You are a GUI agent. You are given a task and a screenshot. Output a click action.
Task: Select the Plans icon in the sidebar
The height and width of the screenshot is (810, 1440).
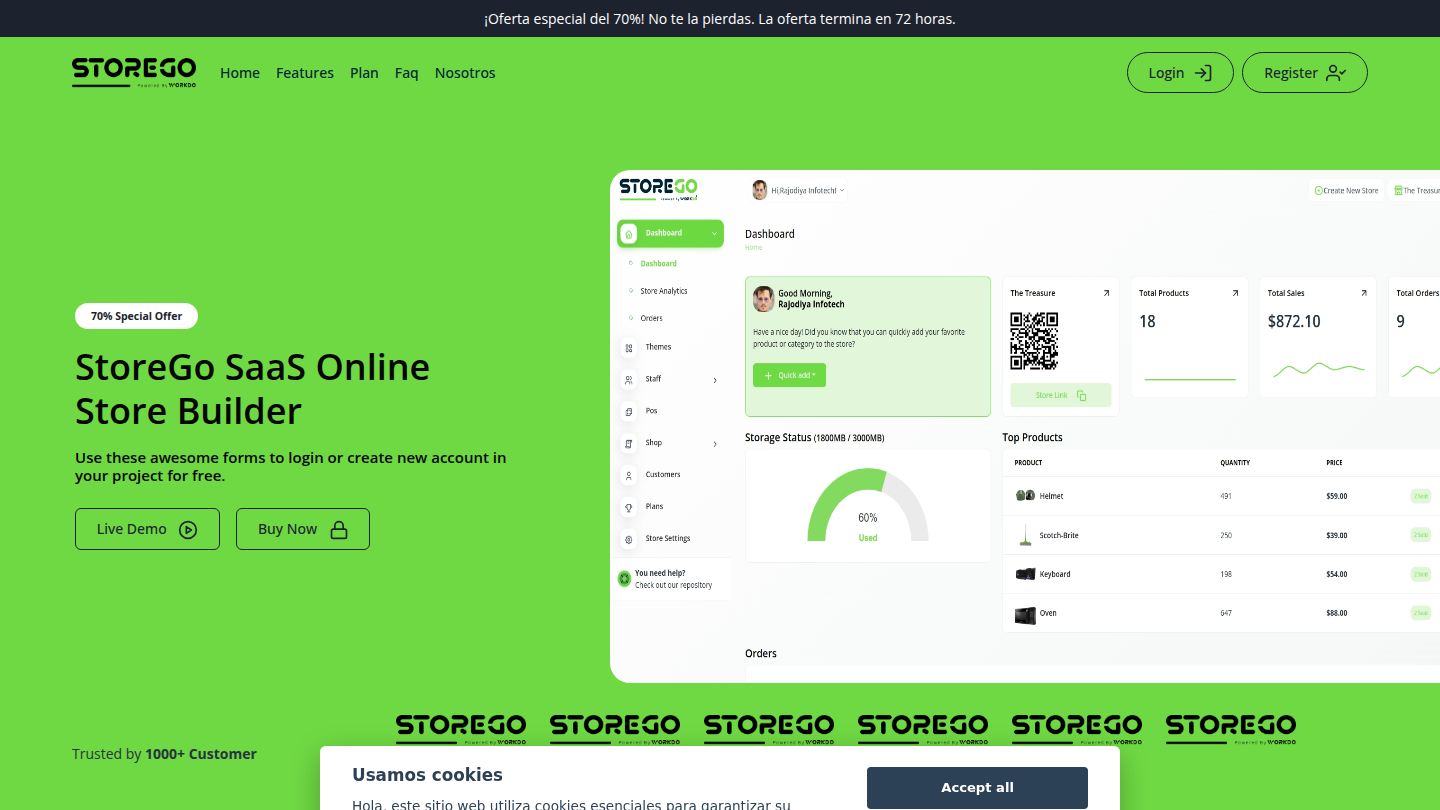tap(630, 506)
